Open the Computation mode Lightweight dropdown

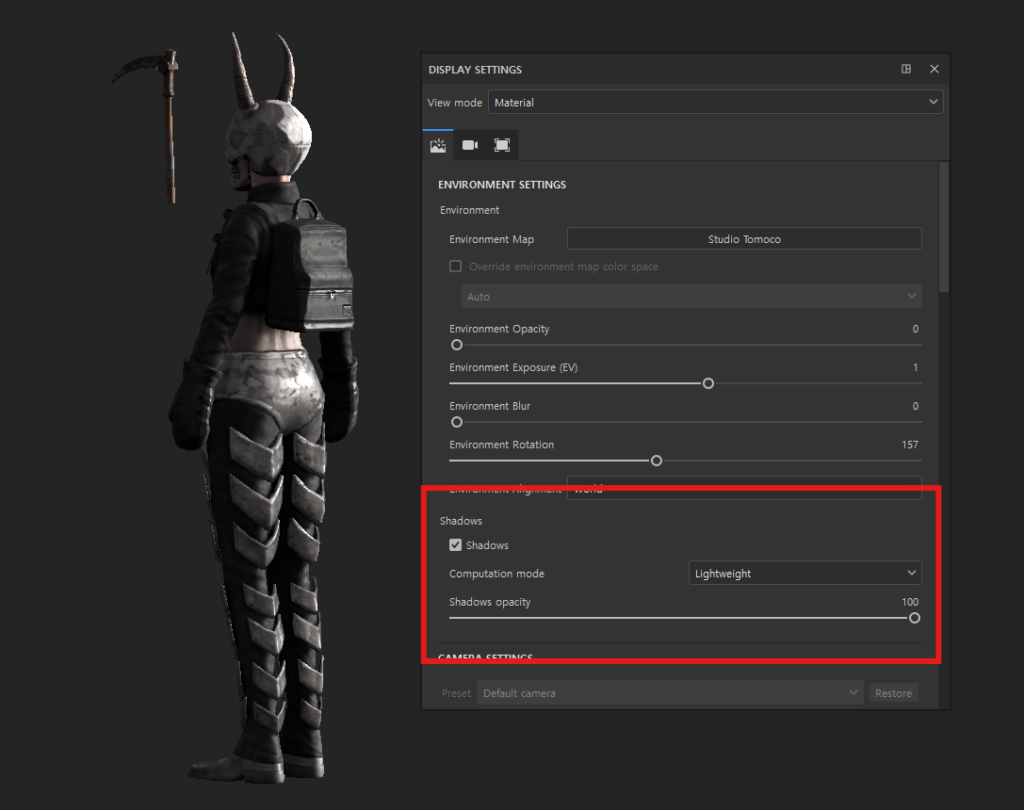click(805, 573)
